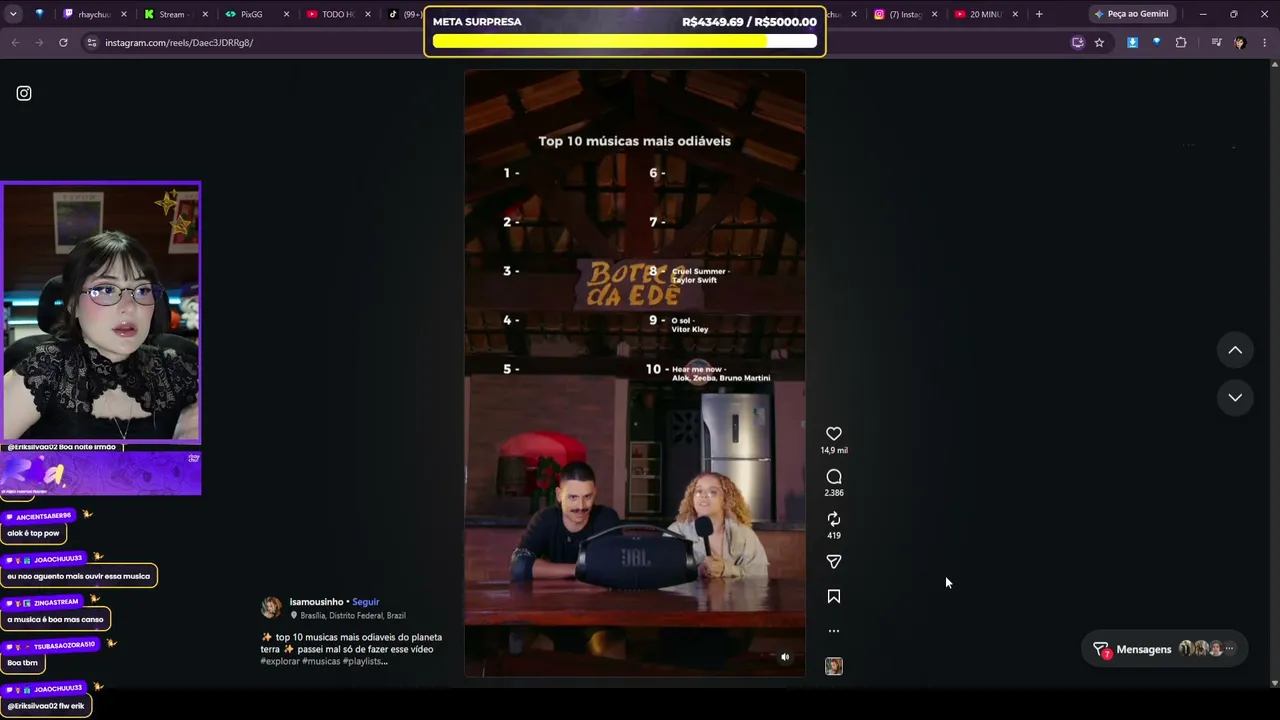
Task: Click the Peça ao Gemini button
Action: (1131, 14)
